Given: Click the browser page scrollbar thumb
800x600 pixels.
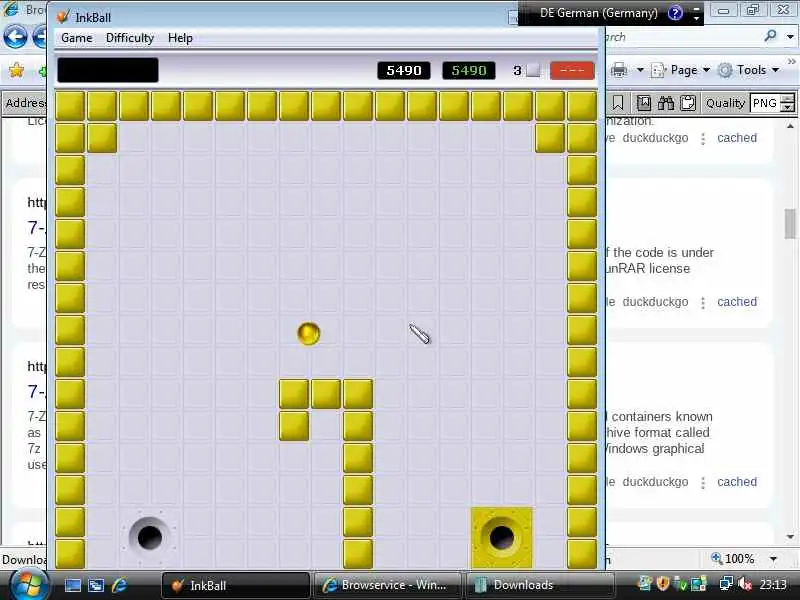Looking at the screenshot, I should click(790, 223).
